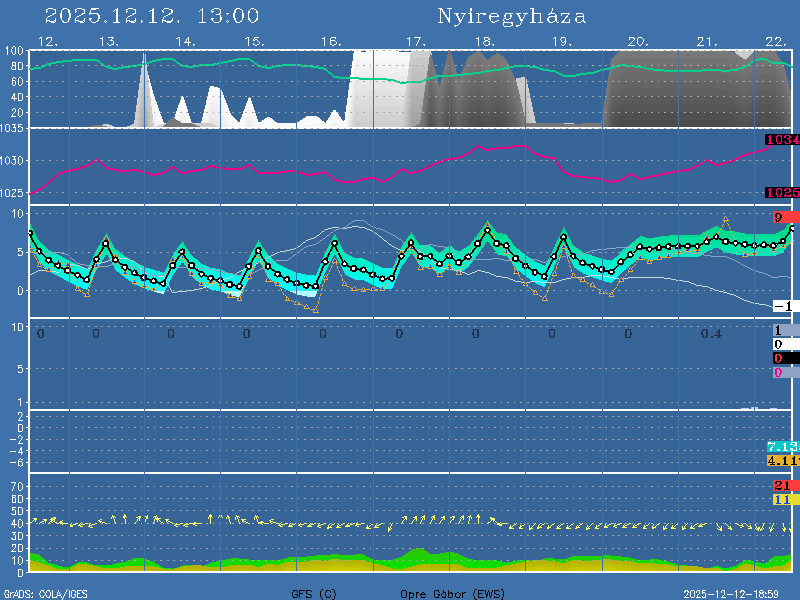Viewport: 800px width, 600px height.
Task: Select day 20. on the date axis
Action: pyautogui.click(x=637, y=41)
